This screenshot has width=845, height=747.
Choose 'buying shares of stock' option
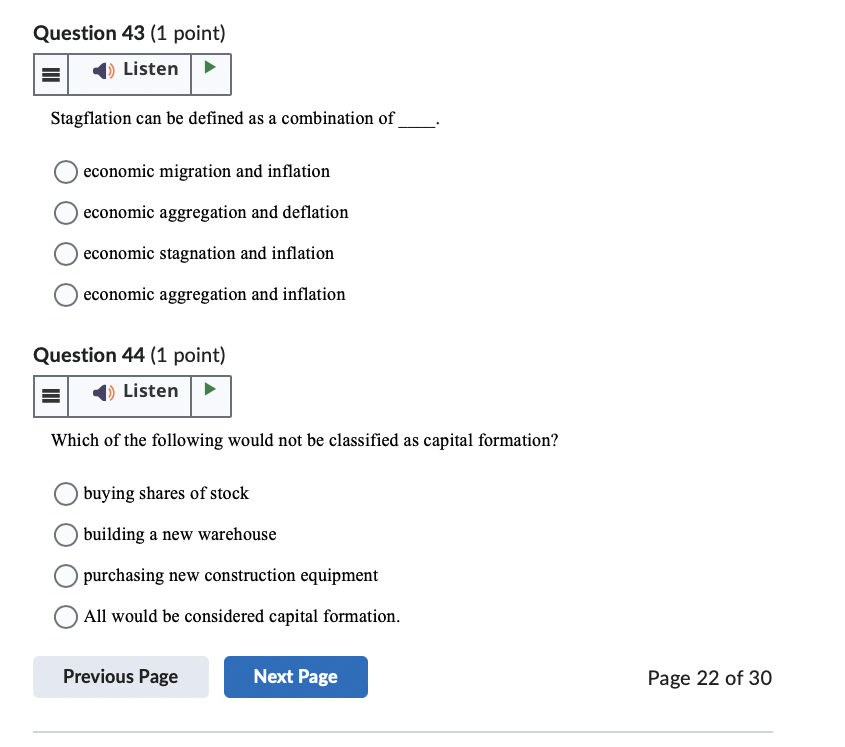pyautogui.click(x=65, y=494)
